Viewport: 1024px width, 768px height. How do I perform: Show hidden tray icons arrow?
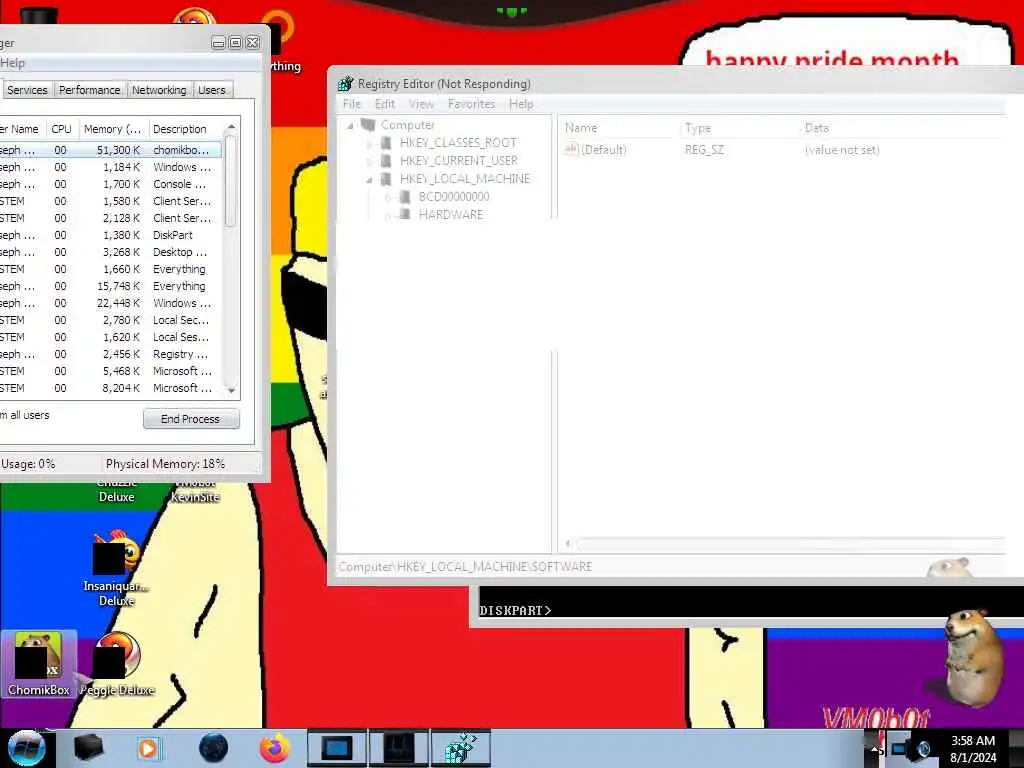click(x=875, y=749)
